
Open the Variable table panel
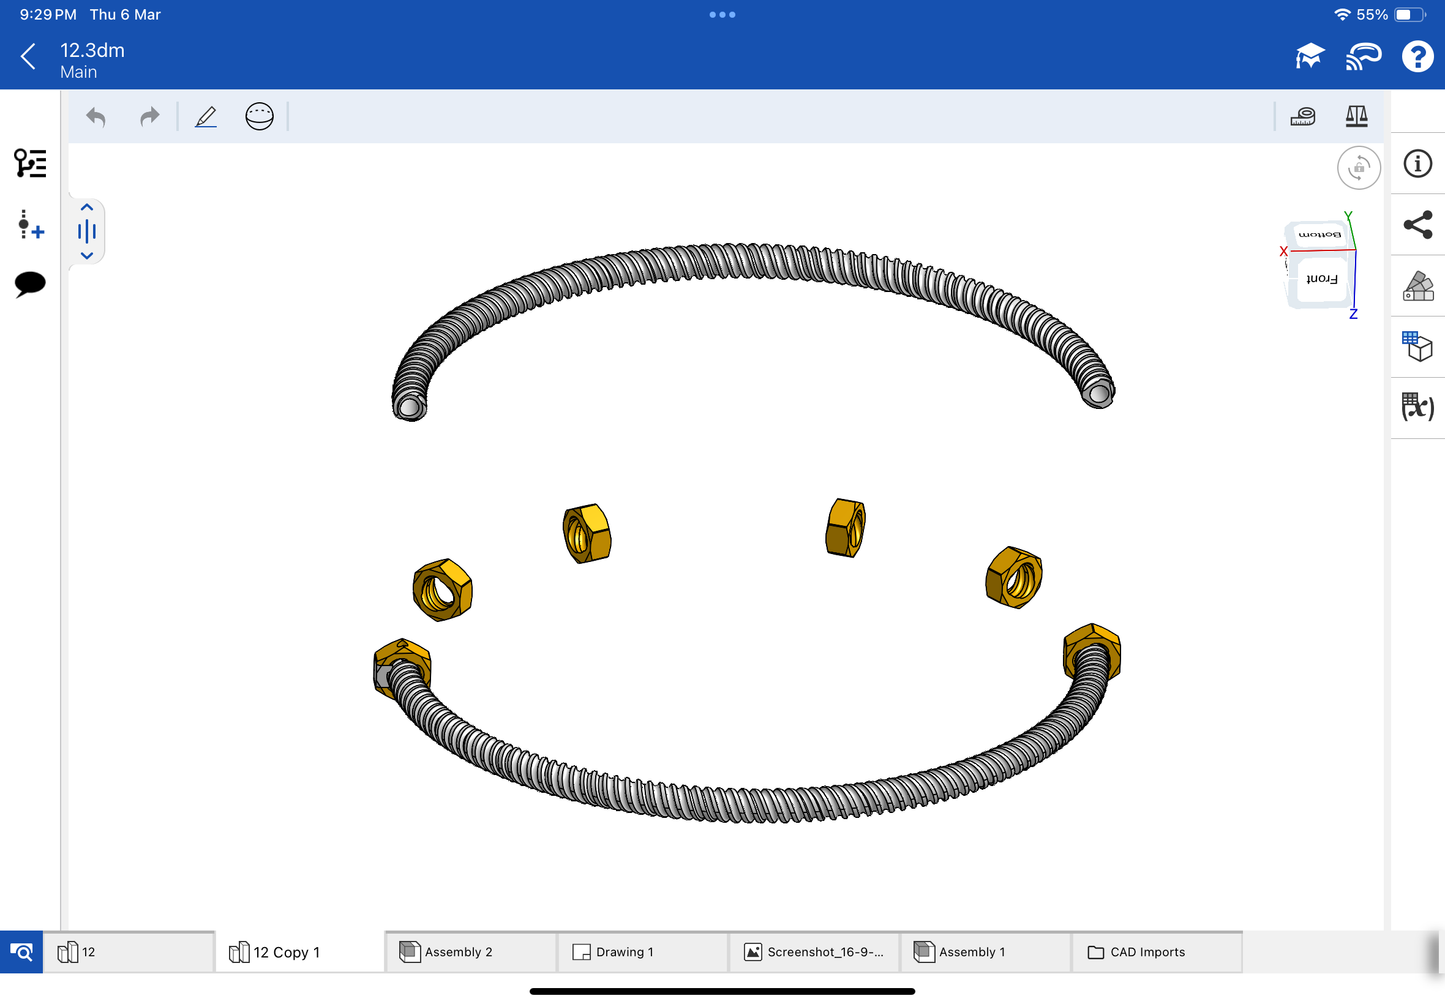[1417, 407]
